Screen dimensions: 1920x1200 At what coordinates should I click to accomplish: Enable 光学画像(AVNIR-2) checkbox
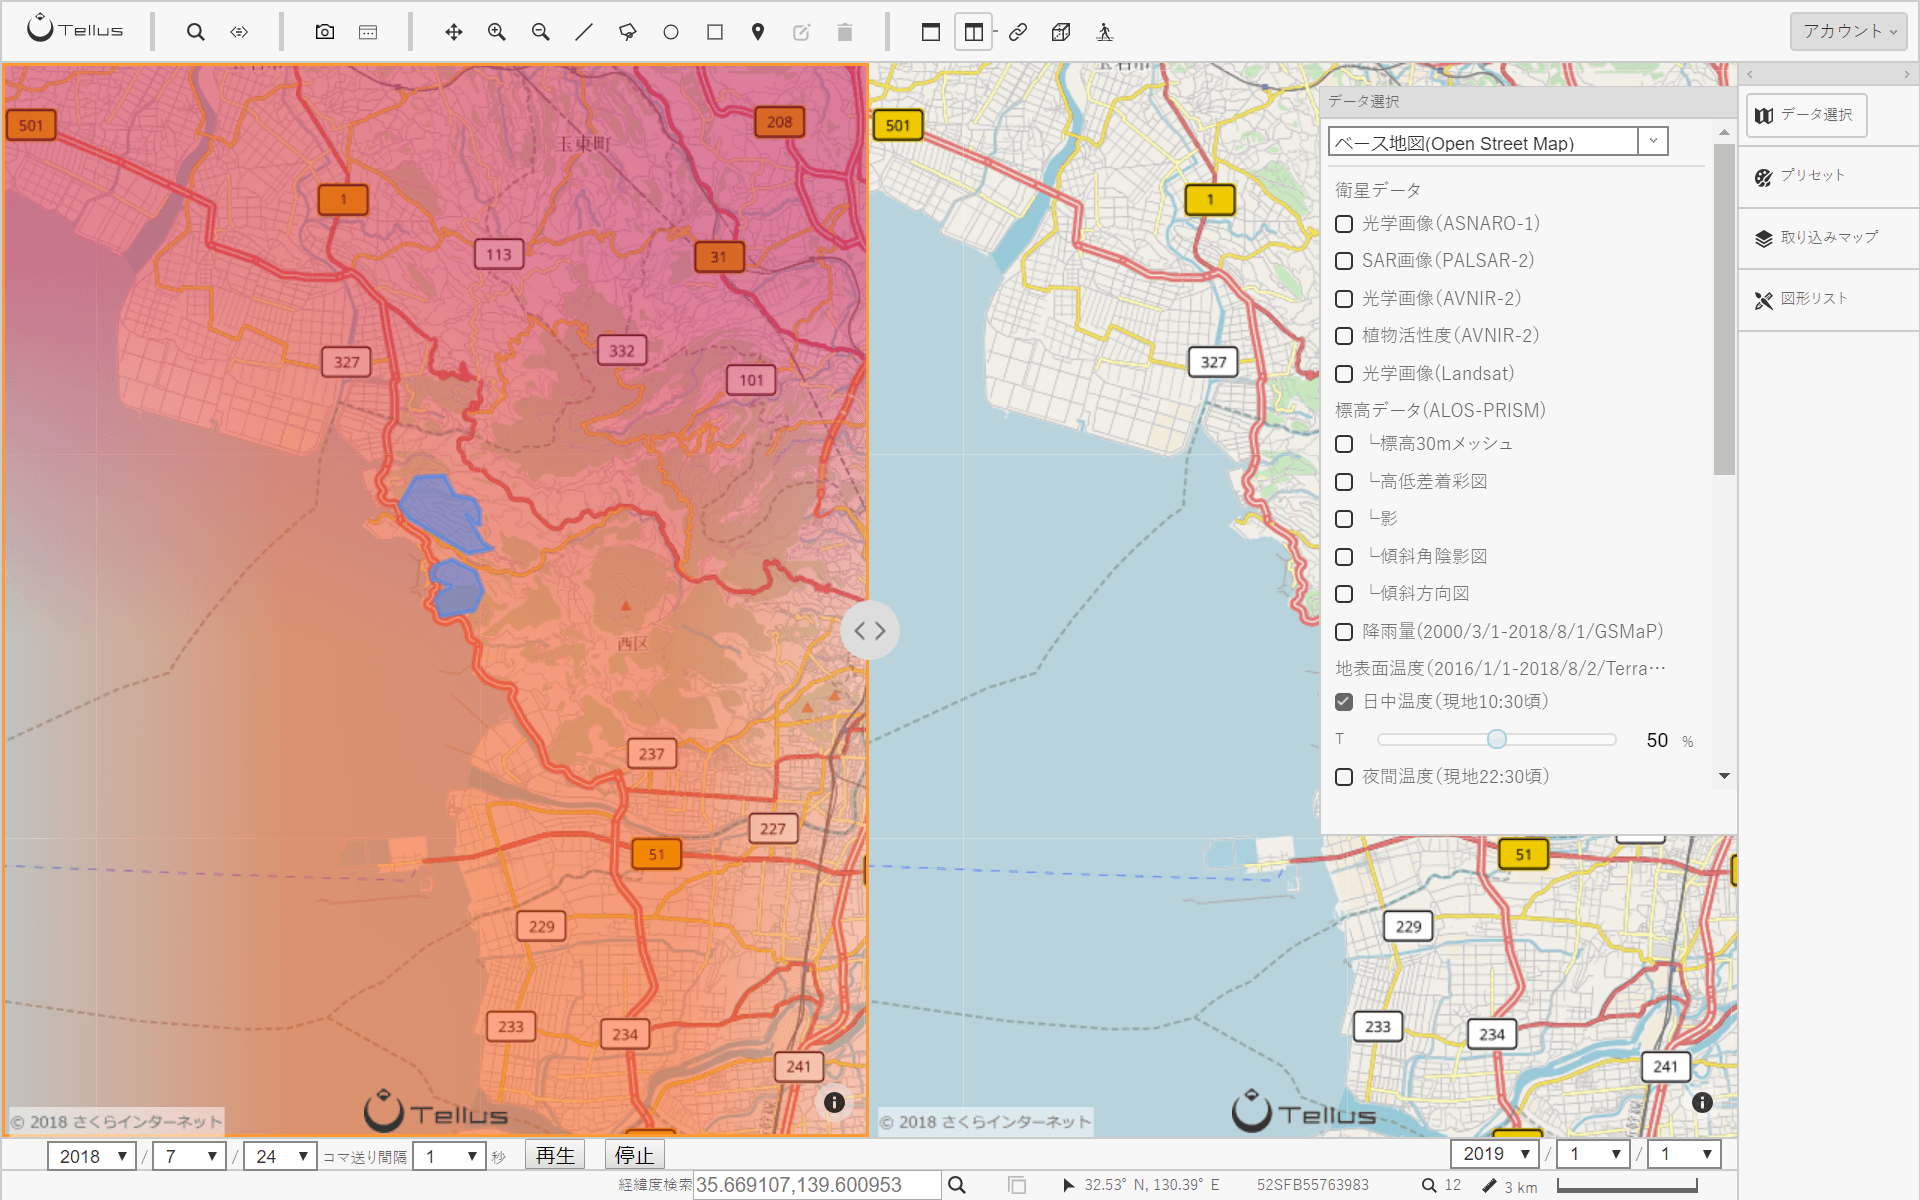pyautogui.click(x=1344, y=299)
